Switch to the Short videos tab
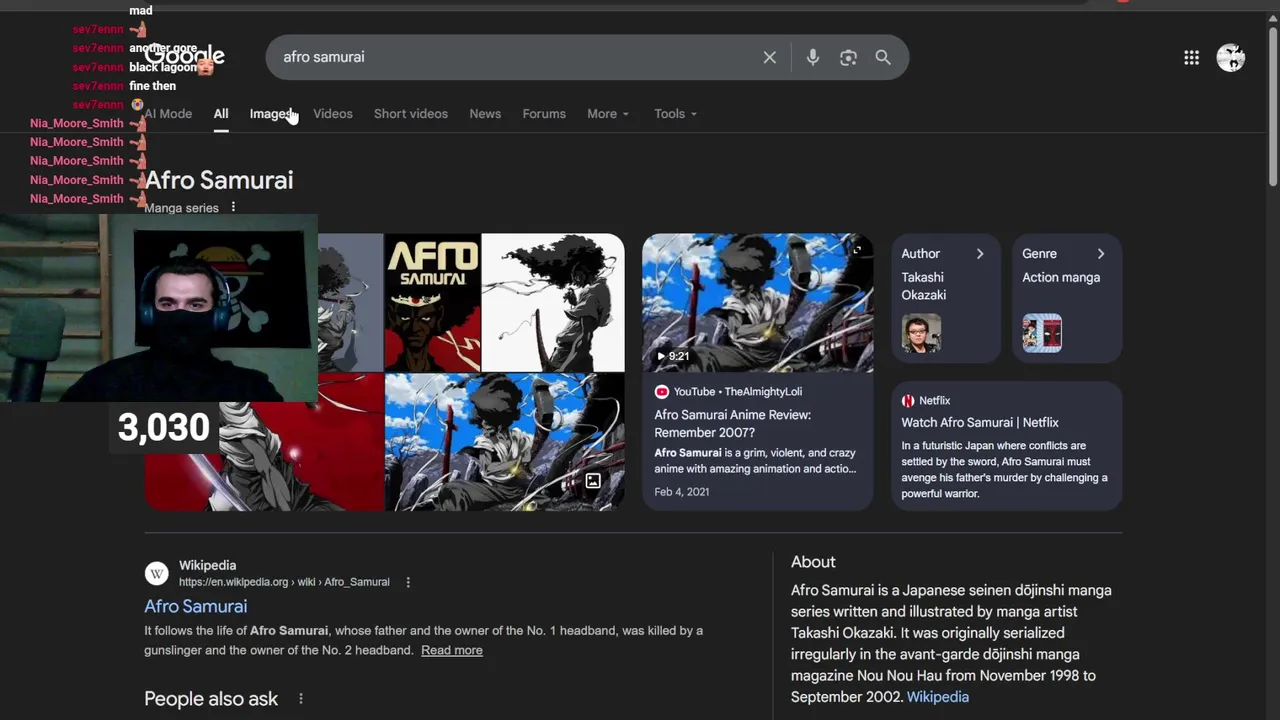 pos(411,114)
